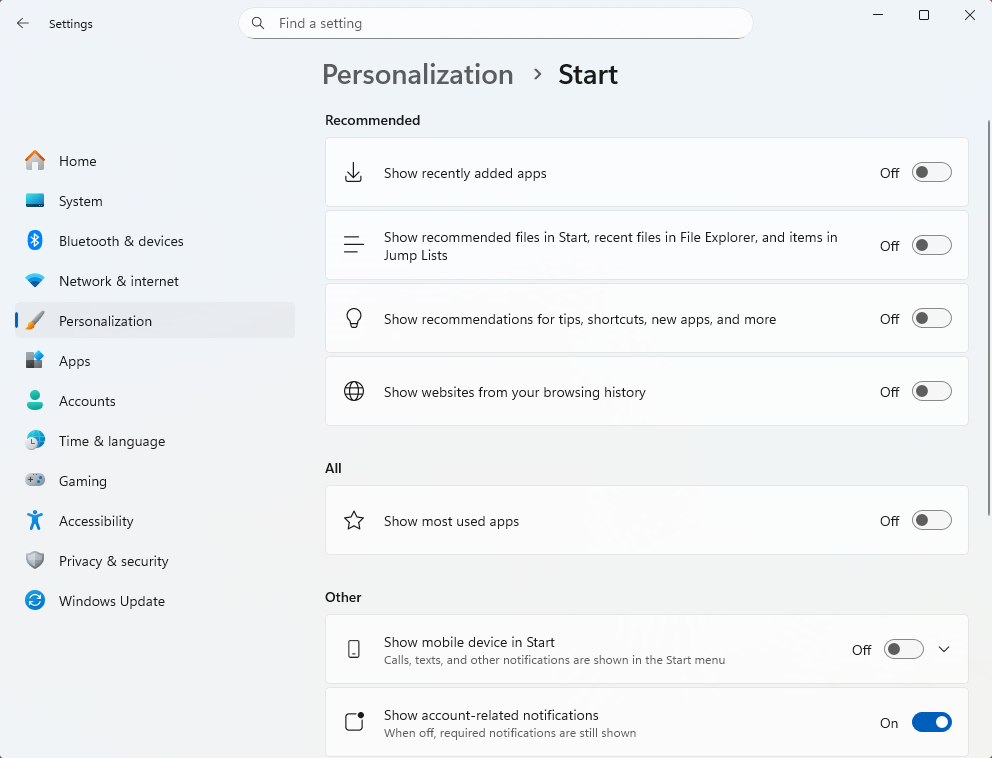Disable Show account-related notifications
The width and height of the screenshot is (992, 758).
[x=931, y=721]
